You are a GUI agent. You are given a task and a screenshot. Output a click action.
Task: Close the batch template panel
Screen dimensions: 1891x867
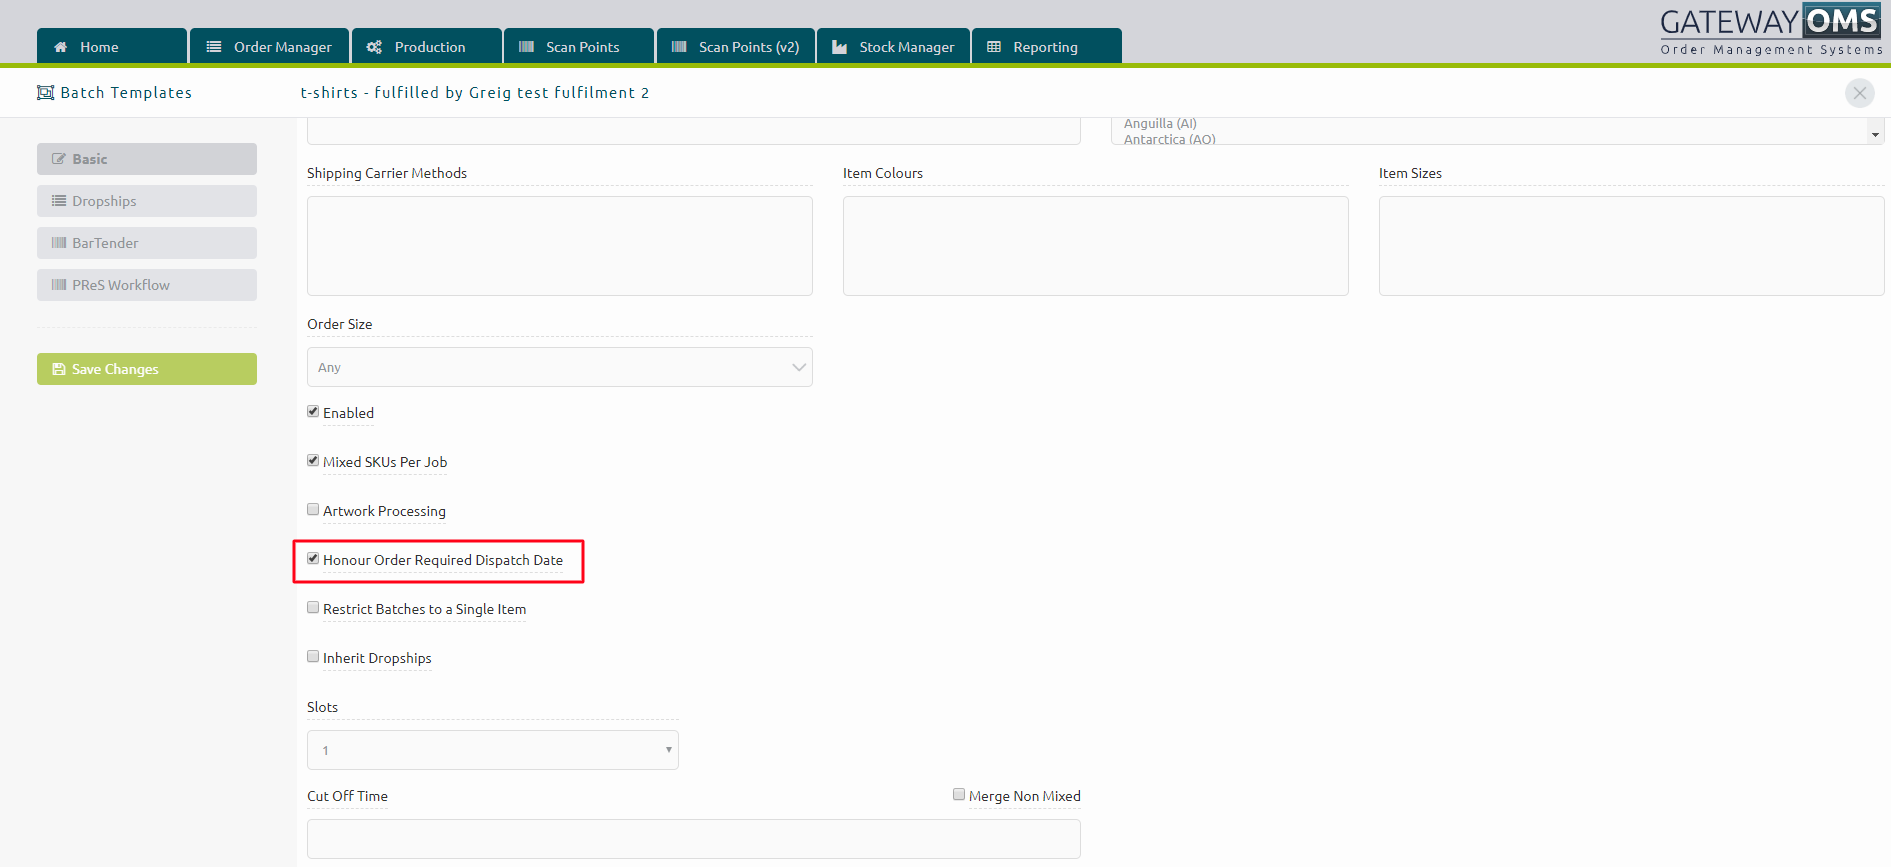(1860, 93)
